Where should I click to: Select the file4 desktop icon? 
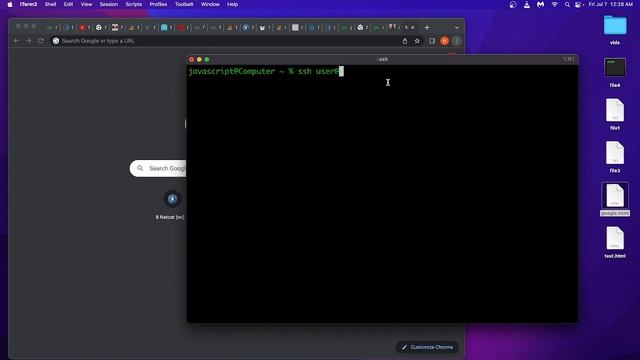(x=615, y=72)
